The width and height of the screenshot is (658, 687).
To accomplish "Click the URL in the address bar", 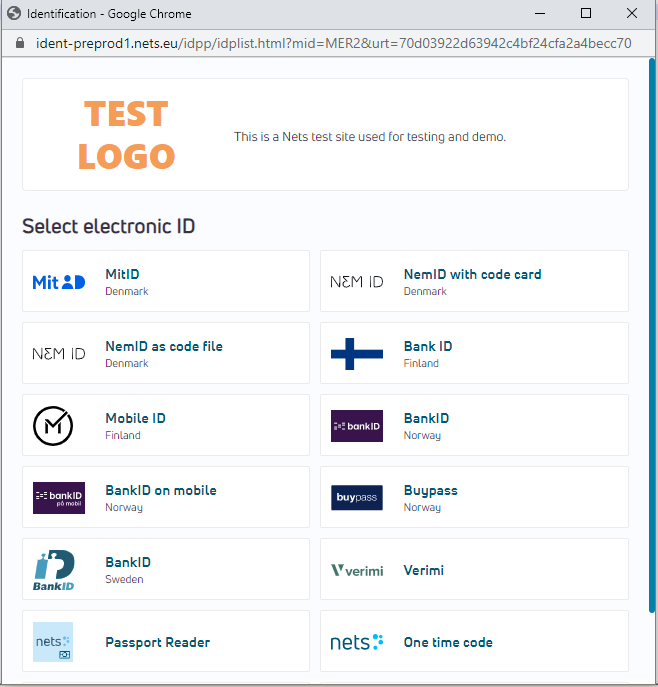I will [333, 43].
